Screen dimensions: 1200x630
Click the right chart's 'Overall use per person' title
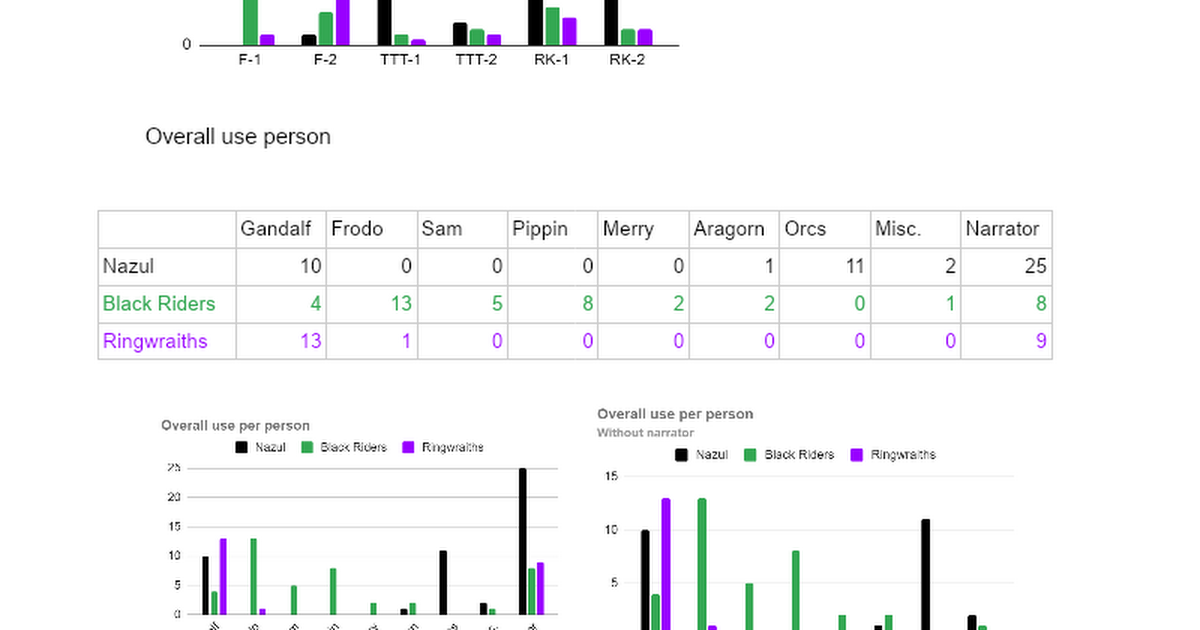675,414
